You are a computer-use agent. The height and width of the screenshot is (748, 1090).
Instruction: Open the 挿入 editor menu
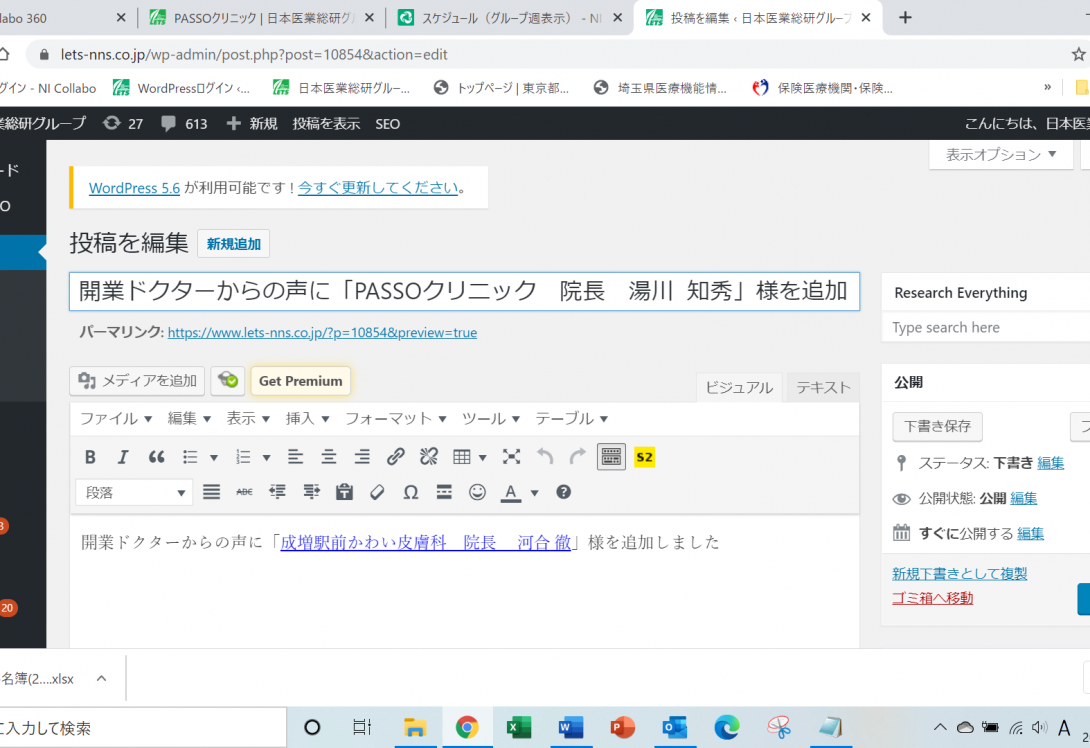307,418
